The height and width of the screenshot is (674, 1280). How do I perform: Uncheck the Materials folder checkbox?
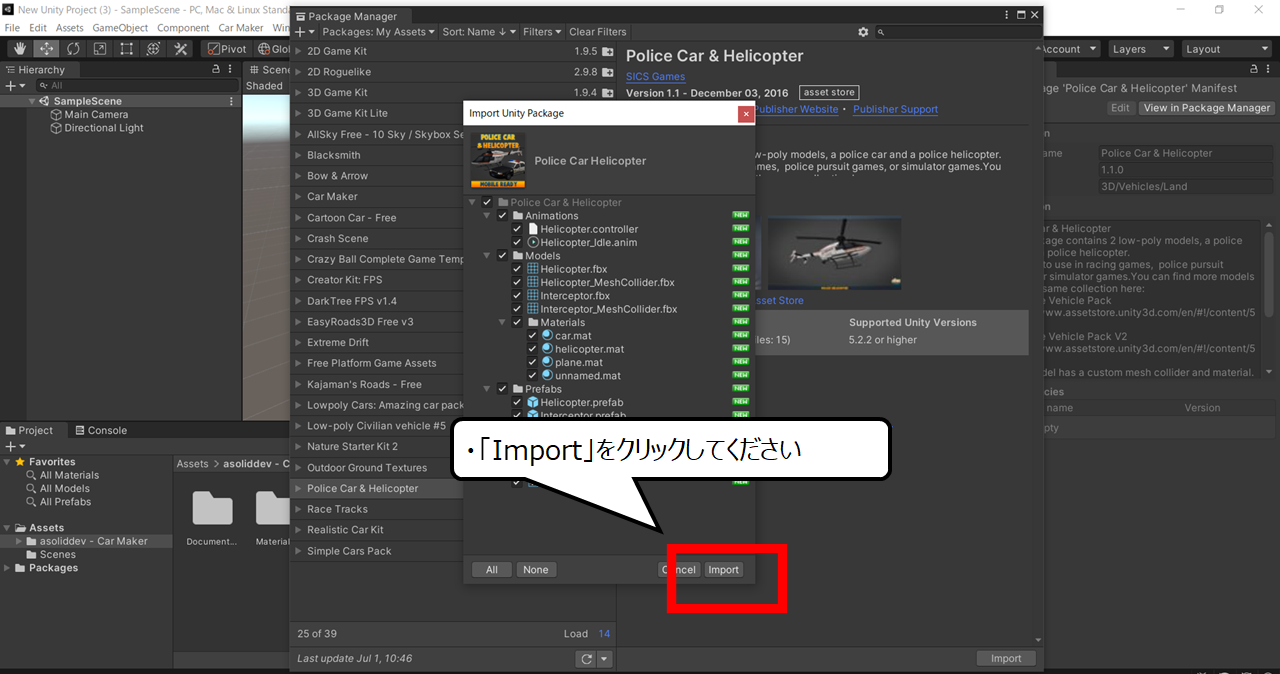tap(517, 323)
